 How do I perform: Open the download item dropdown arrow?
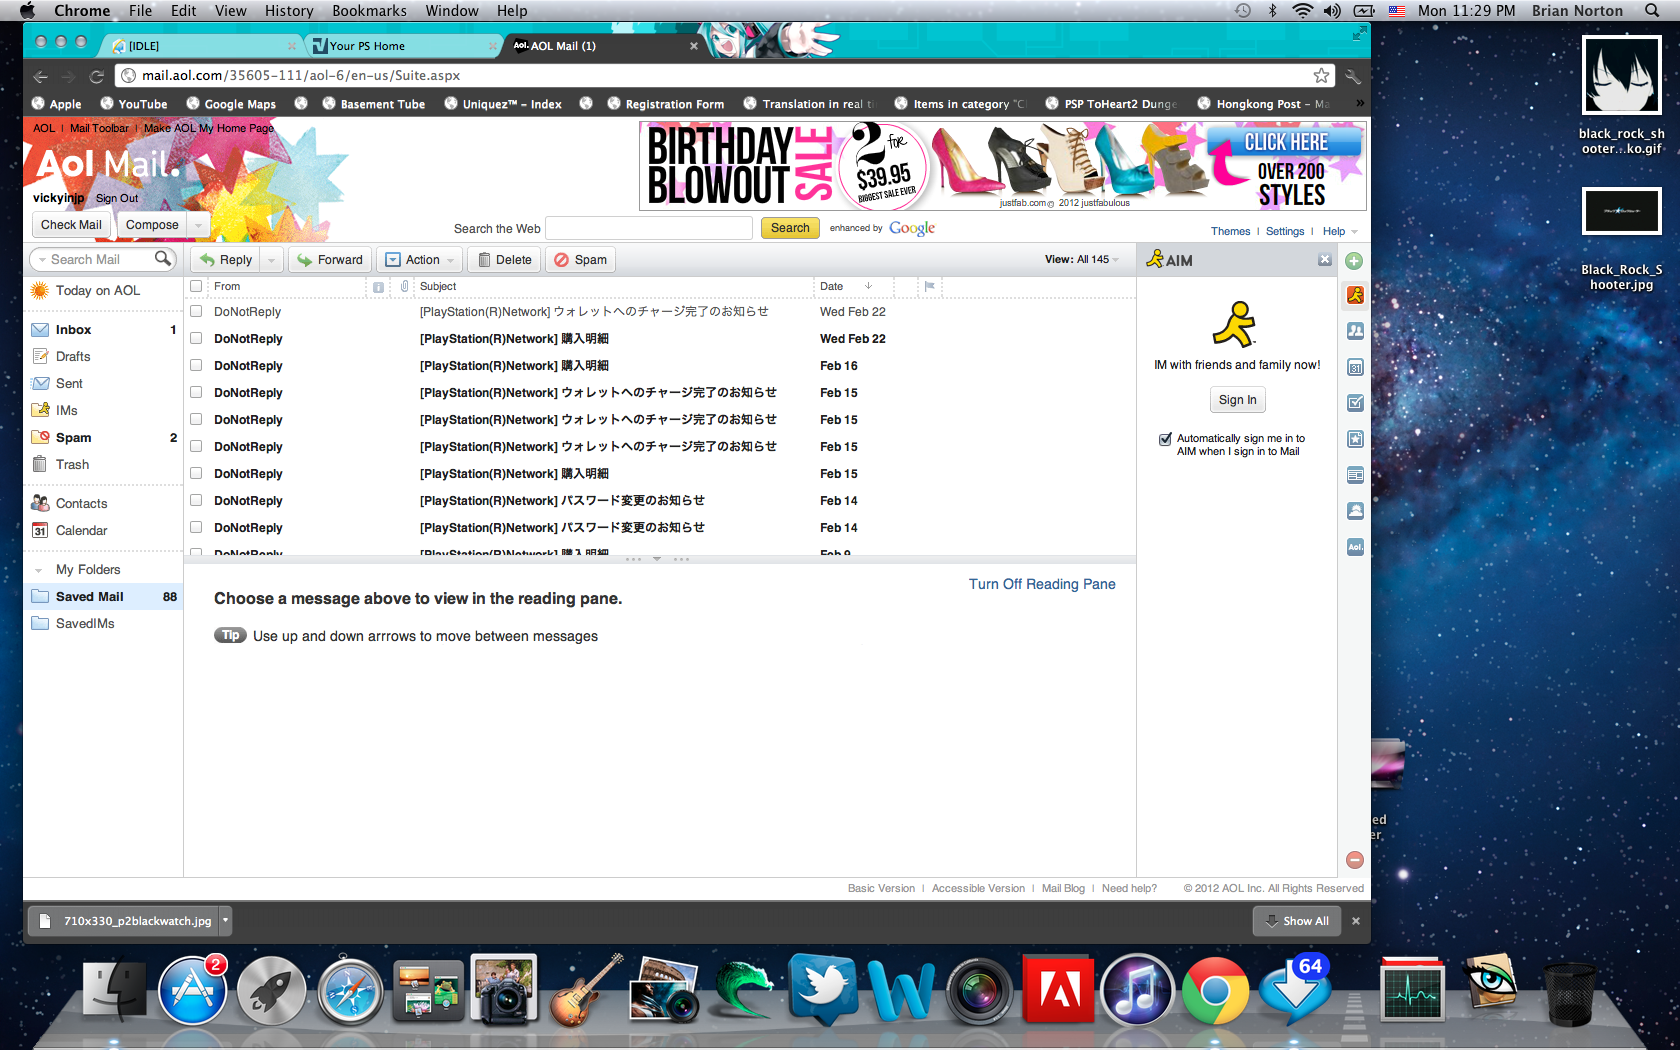coord(226,921)
